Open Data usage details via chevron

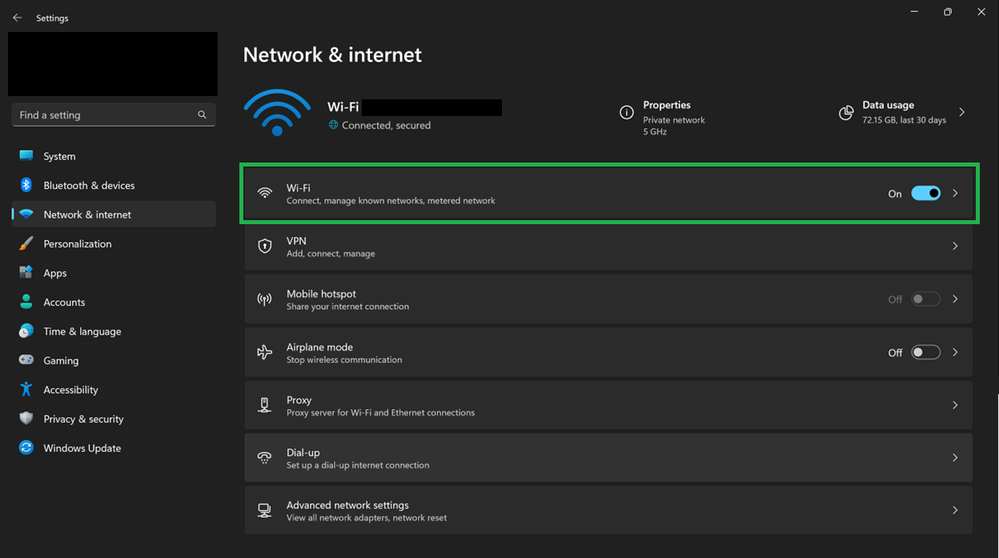962,113
